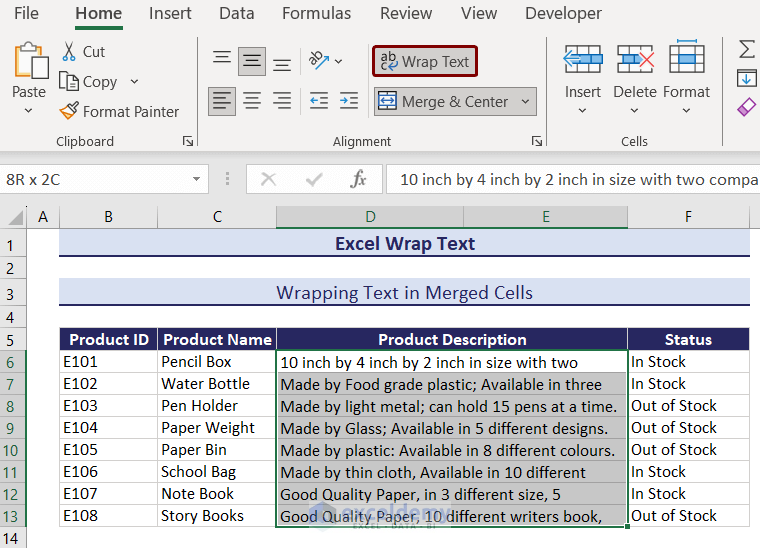Viewport: 760px width, 548px height.
Task: Select the Made by Glass description cell
Action: [x=452, y=428]
